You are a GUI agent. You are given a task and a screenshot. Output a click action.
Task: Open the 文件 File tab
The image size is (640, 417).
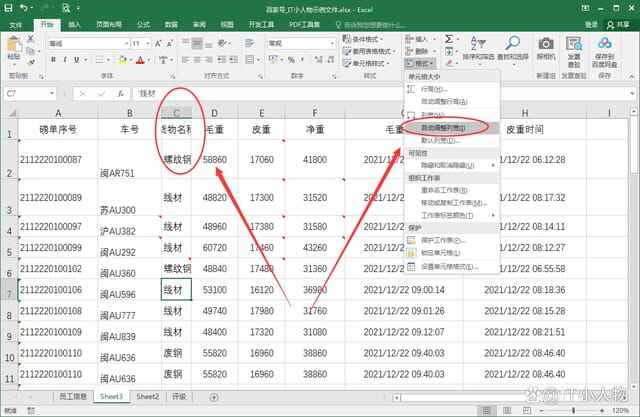[x=16, y=25]
